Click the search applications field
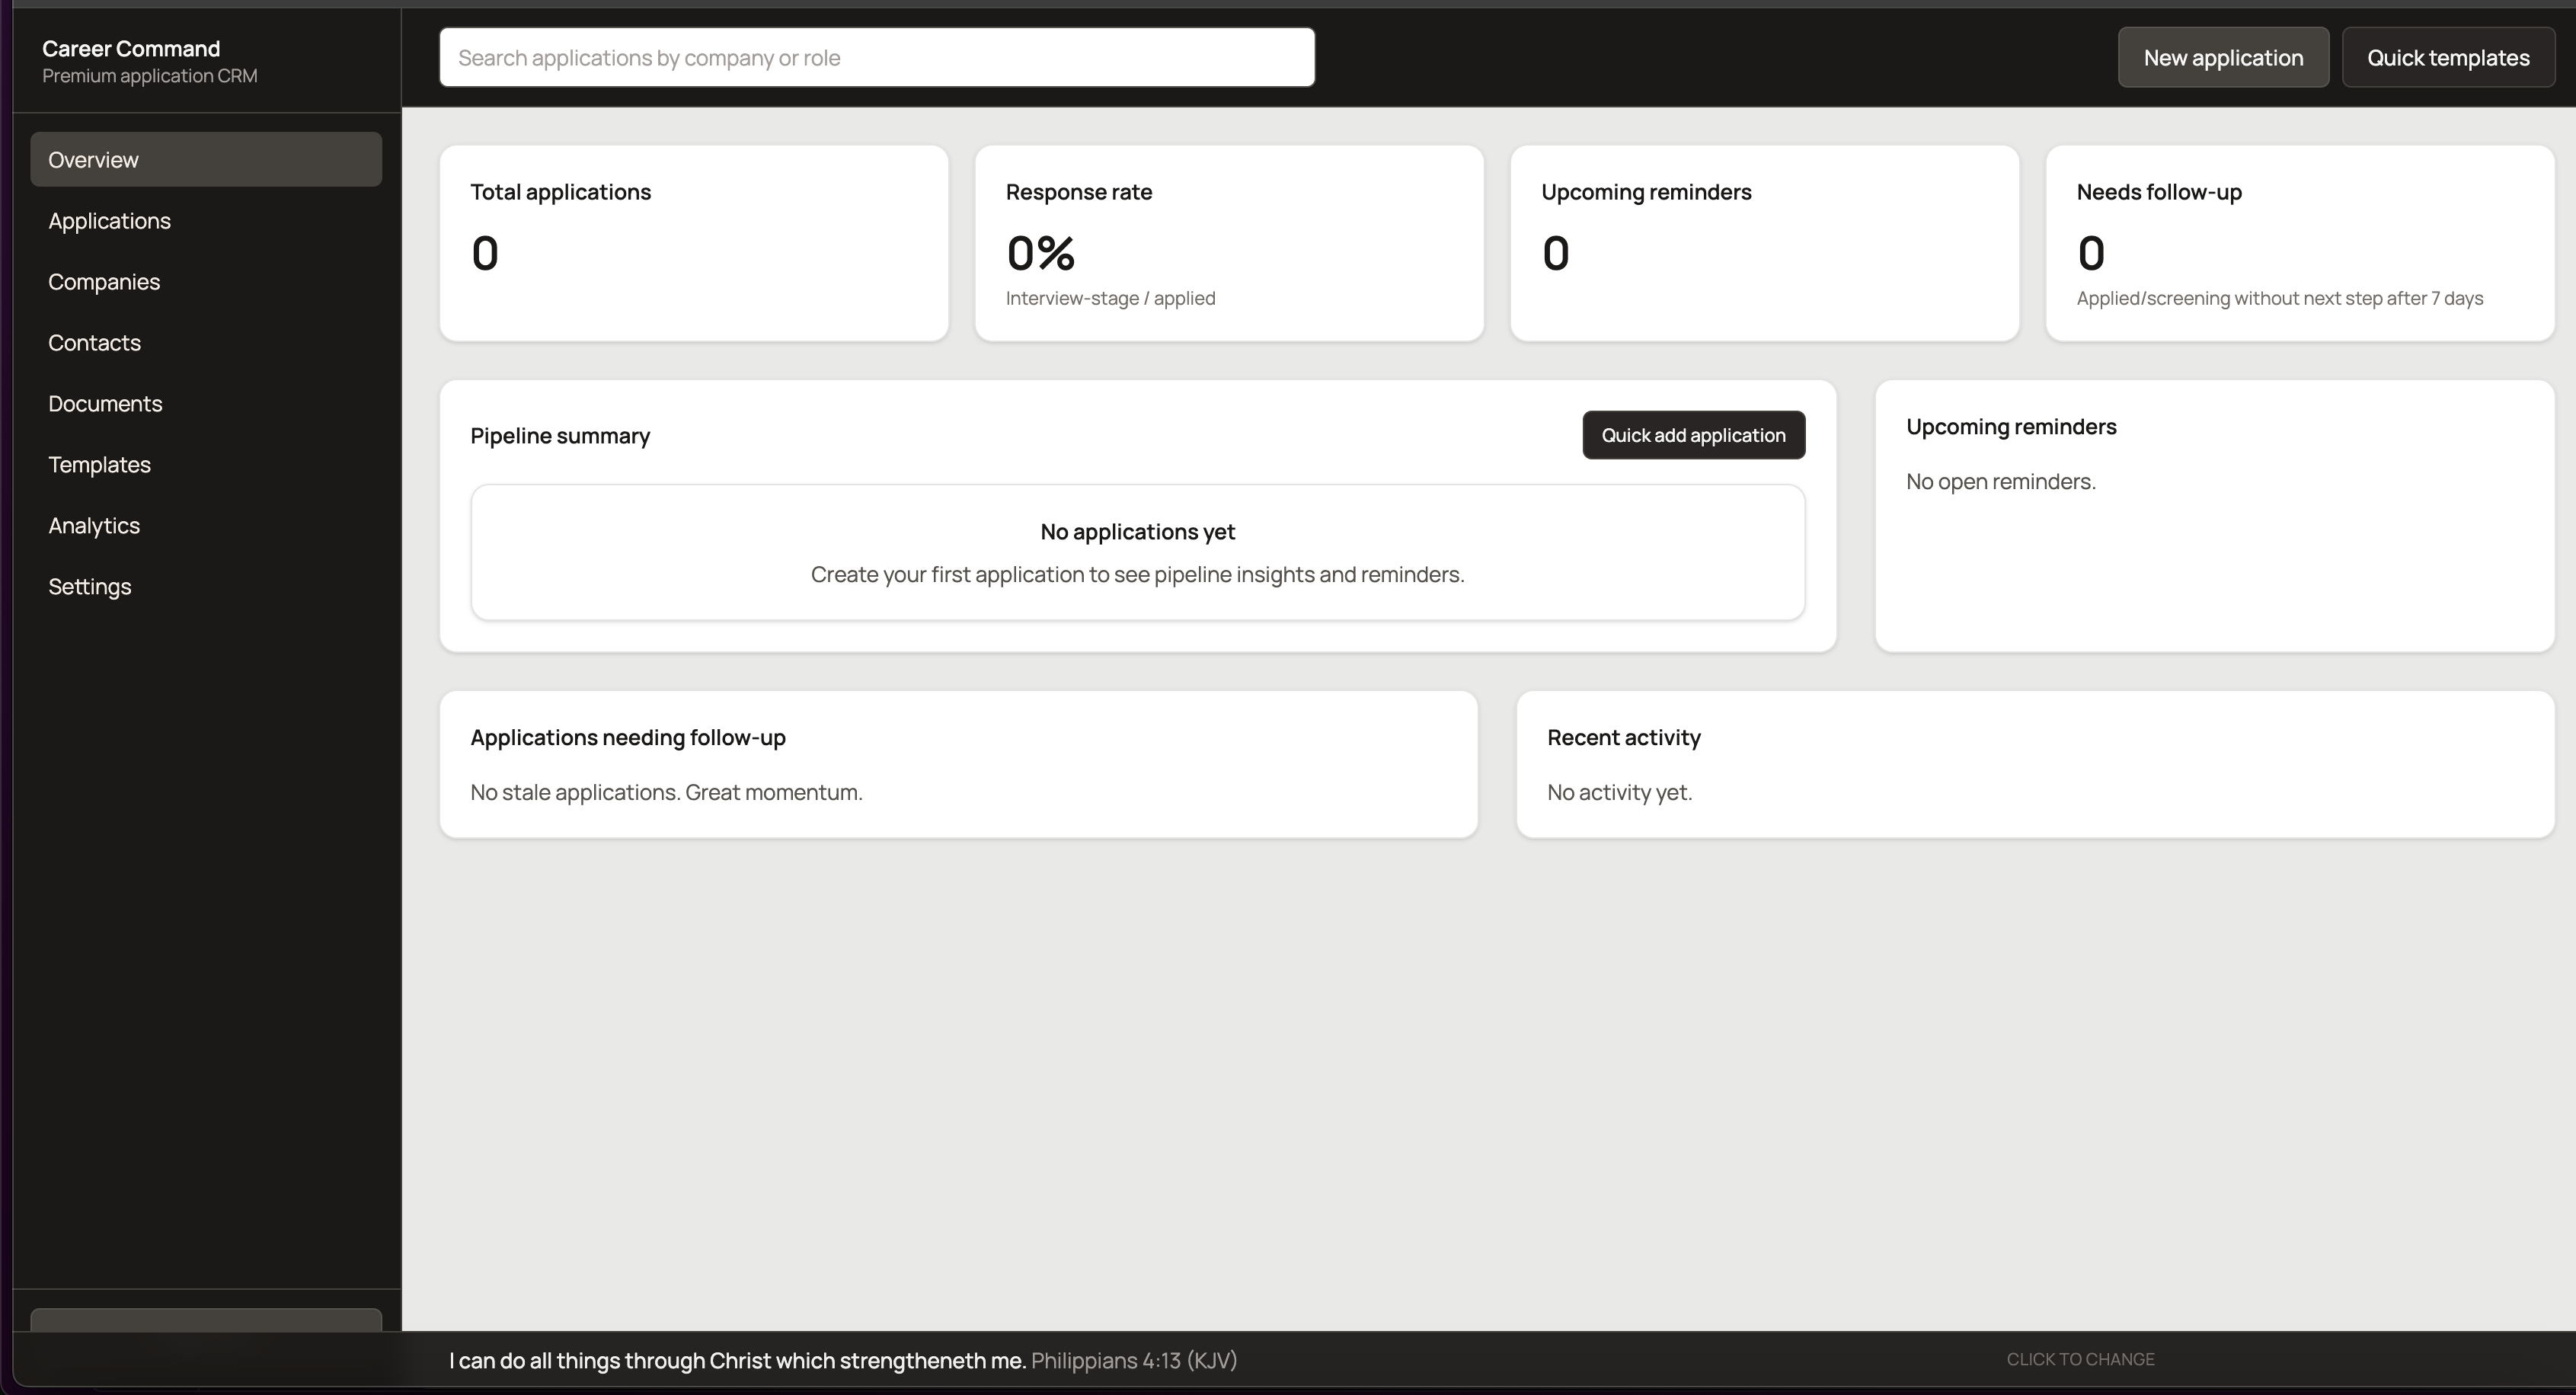 (877, 57)
